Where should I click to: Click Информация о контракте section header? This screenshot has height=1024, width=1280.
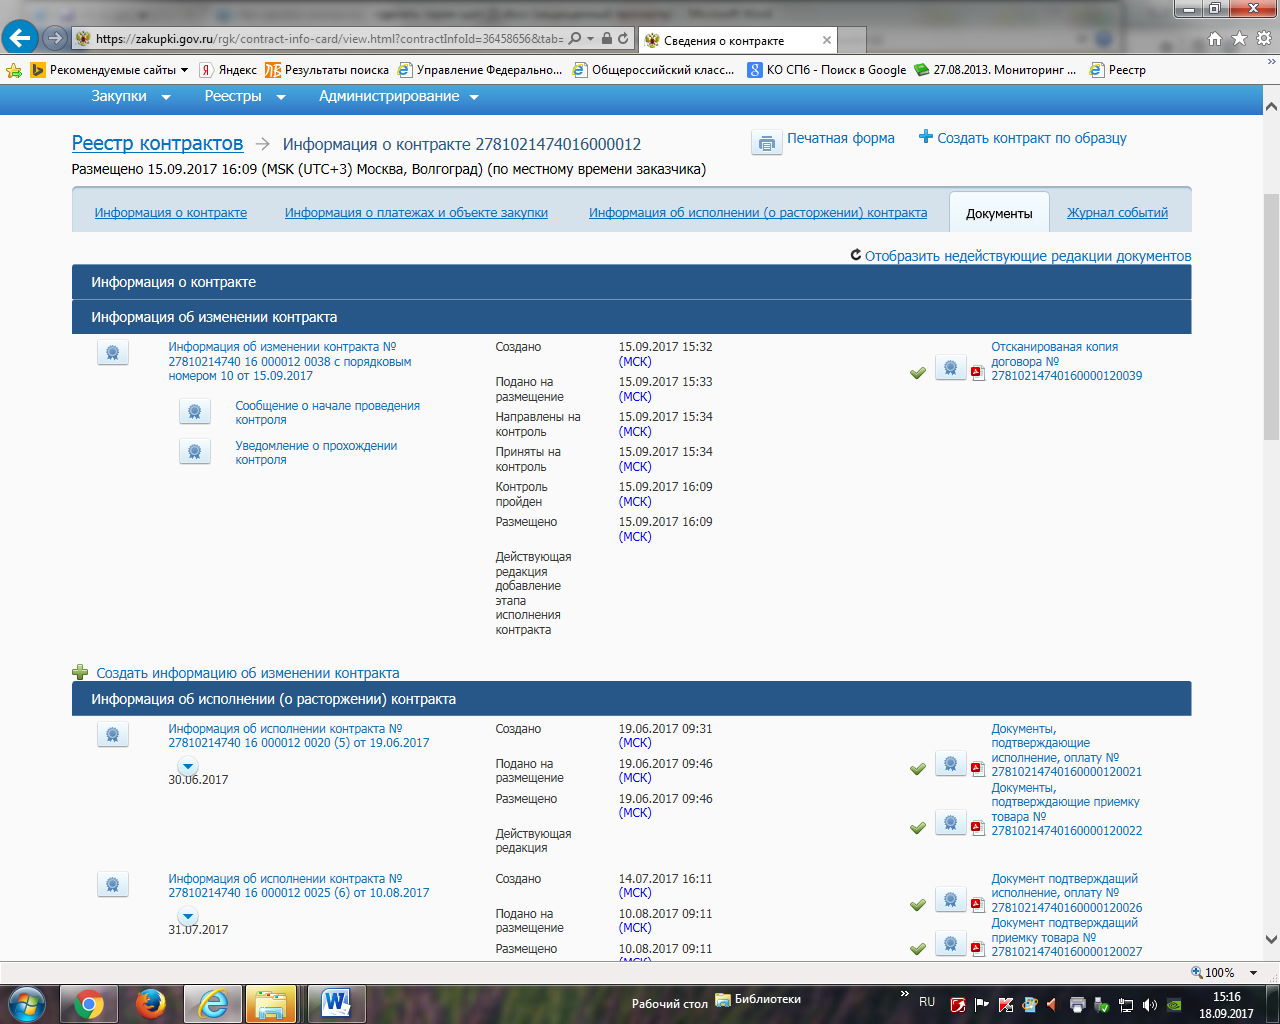[631, 282]
